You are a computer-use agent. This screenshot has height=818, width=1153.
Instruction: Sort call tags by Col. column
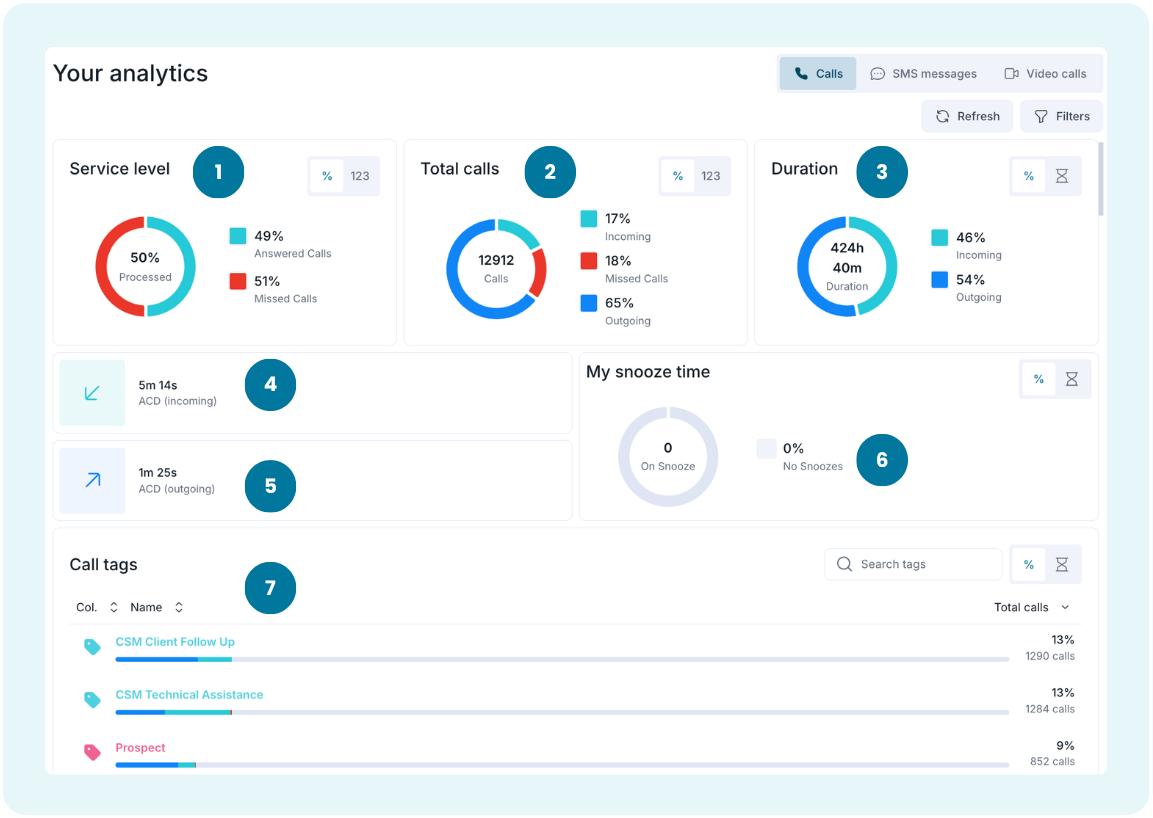[x=97, y=607]
